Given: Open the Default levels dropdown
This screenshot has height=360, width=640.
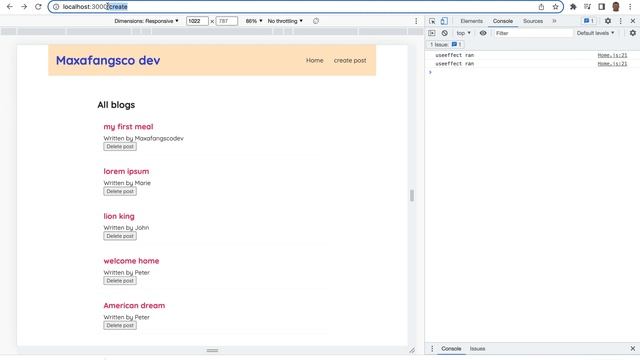Looking at the screenshot, I should [x=595, y=33].
